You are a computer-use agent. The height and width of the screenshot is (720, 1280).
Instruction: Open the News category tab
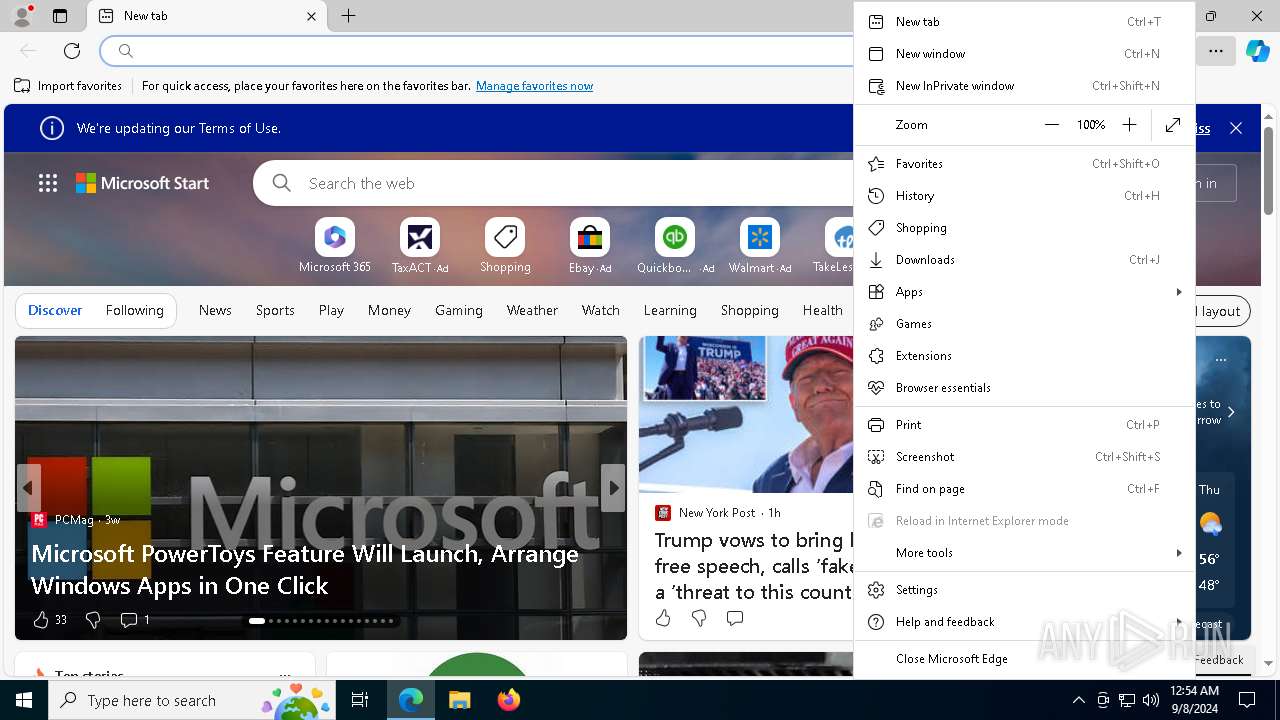[215, 310]
